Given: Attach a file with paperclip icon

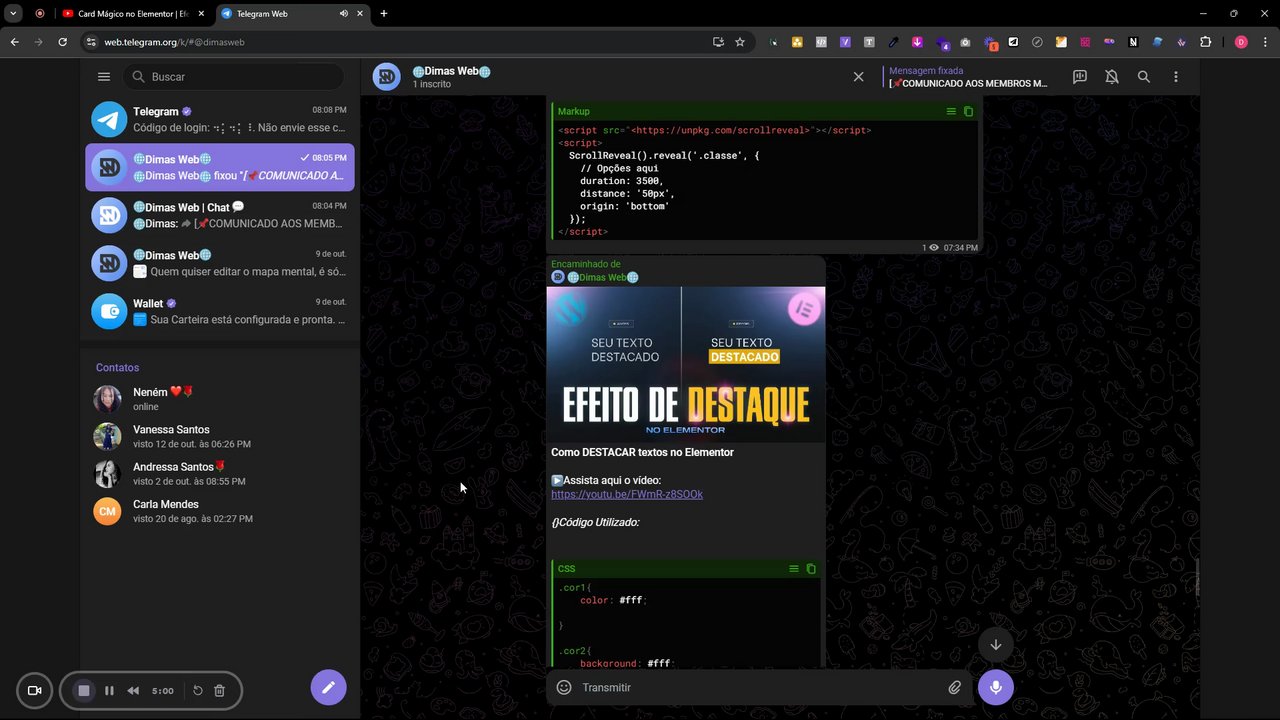Looking at the screenshot, I should pyautogui.click(x=955, y=688).
